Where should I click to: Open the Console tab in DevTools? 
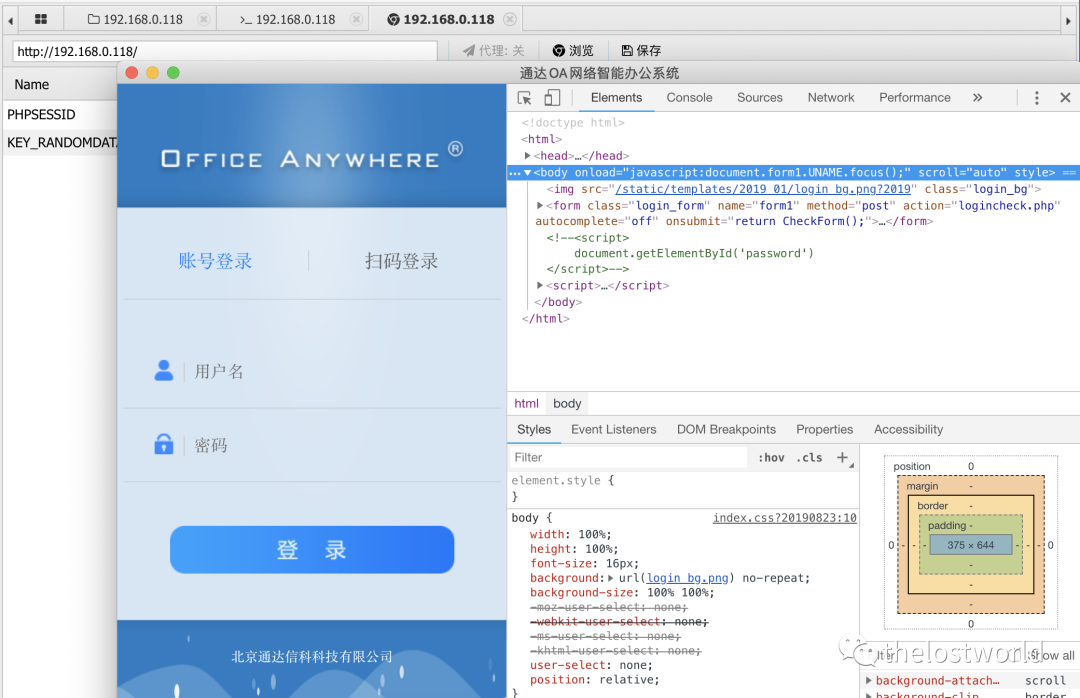[689, 98]
